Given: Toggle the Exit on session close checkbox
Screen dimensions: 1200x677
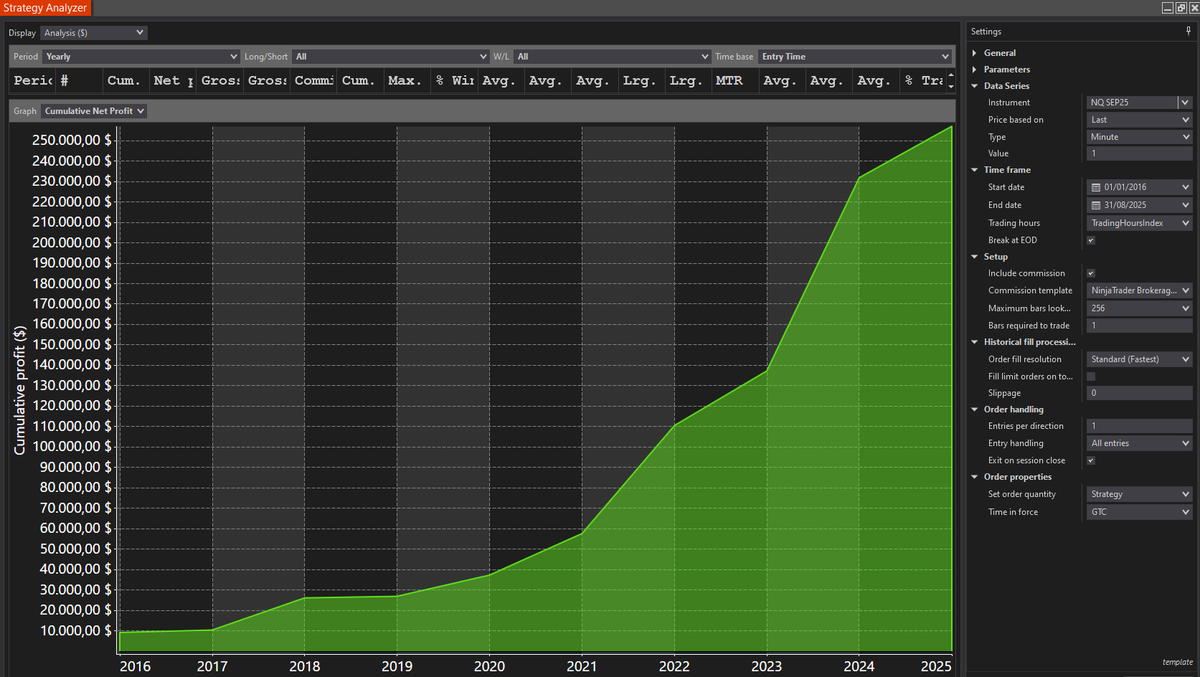Looking at the screenshot, I should [1091, 460].
